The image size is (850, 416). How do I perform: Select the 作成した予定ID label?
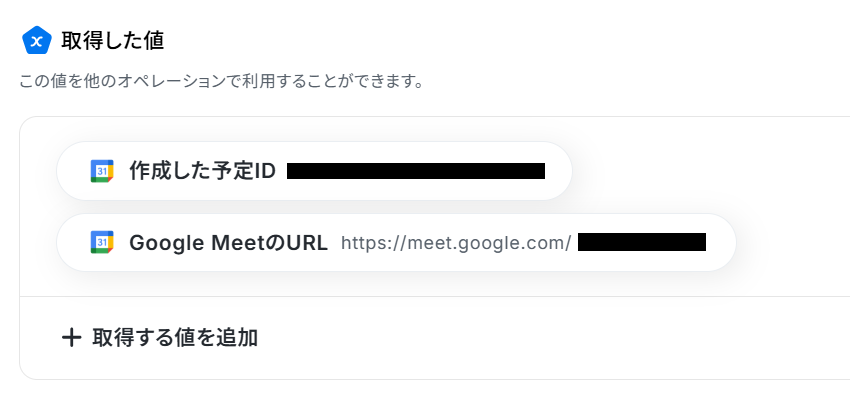(x=202, y=171)
